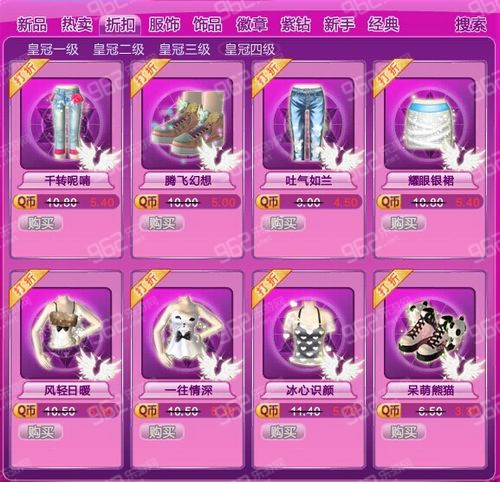Switch to the 徽章 tab
The height and width of the screenshot is (482, 500).
[252, 25]
